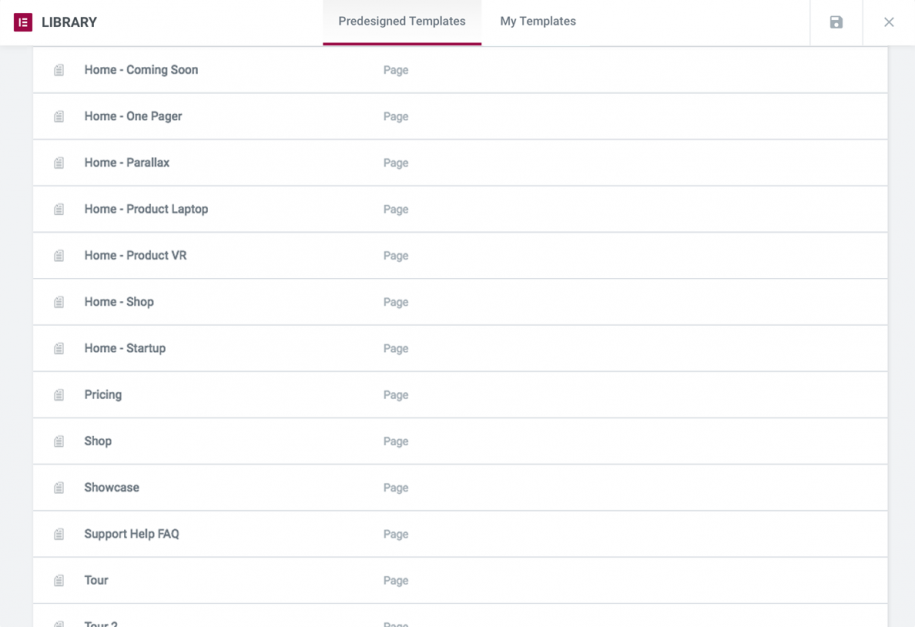
Task: Click page icon beside Home - Coming Soon
Action: pos(59,70)
